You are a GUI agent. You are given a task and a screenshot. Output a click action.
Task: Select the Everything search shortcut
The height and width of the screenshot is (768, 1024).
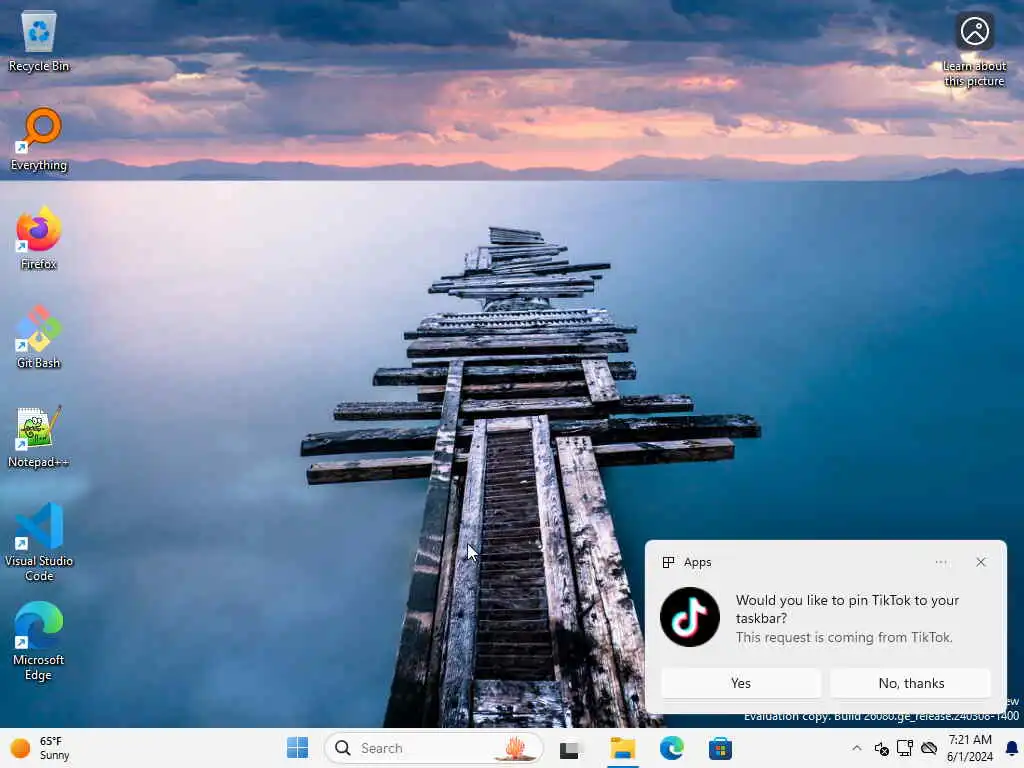[x=39, y=140]
